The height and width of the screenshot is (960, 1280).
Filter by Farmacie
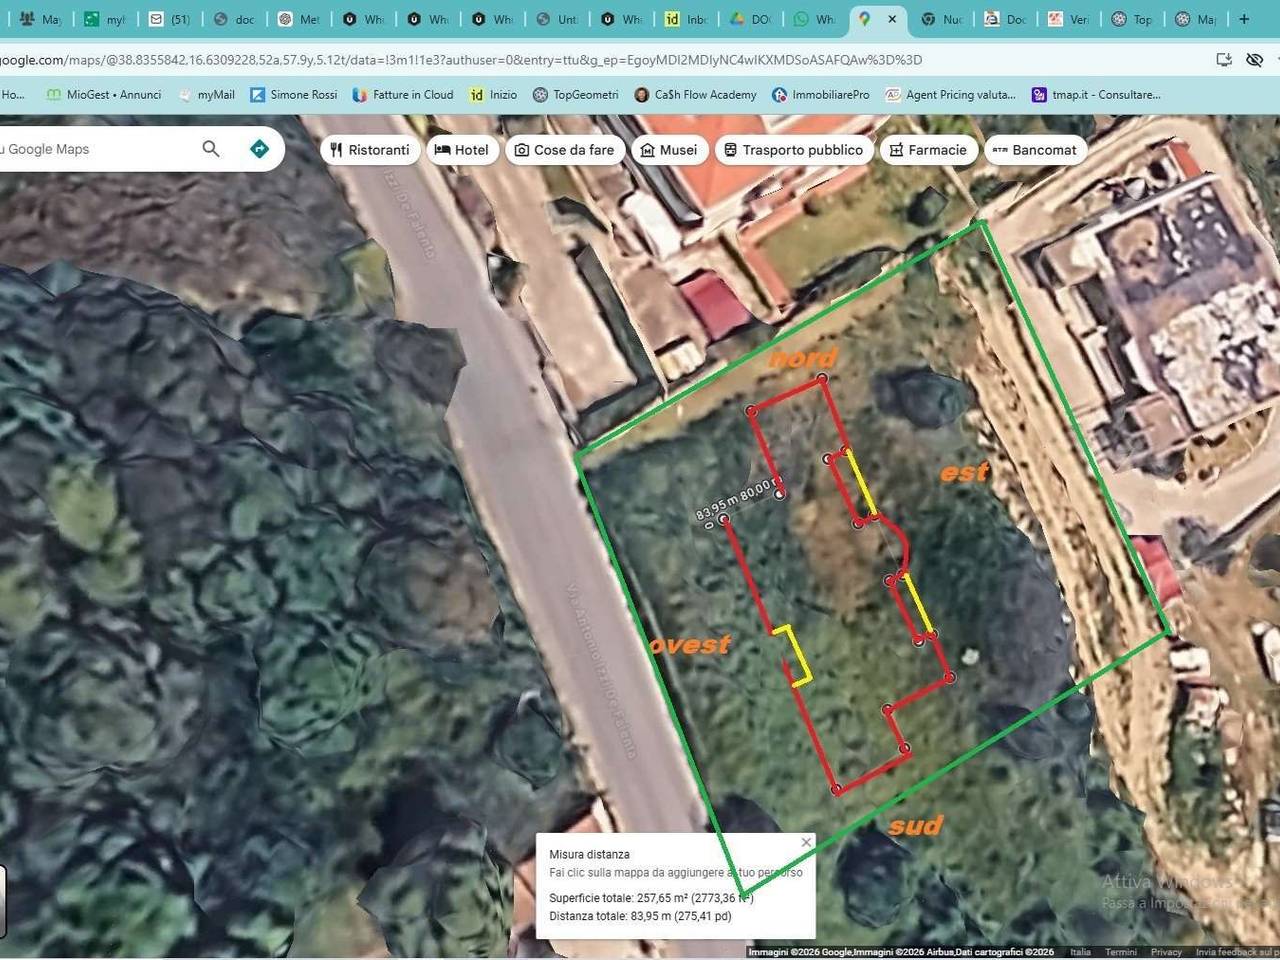(928, 150)
